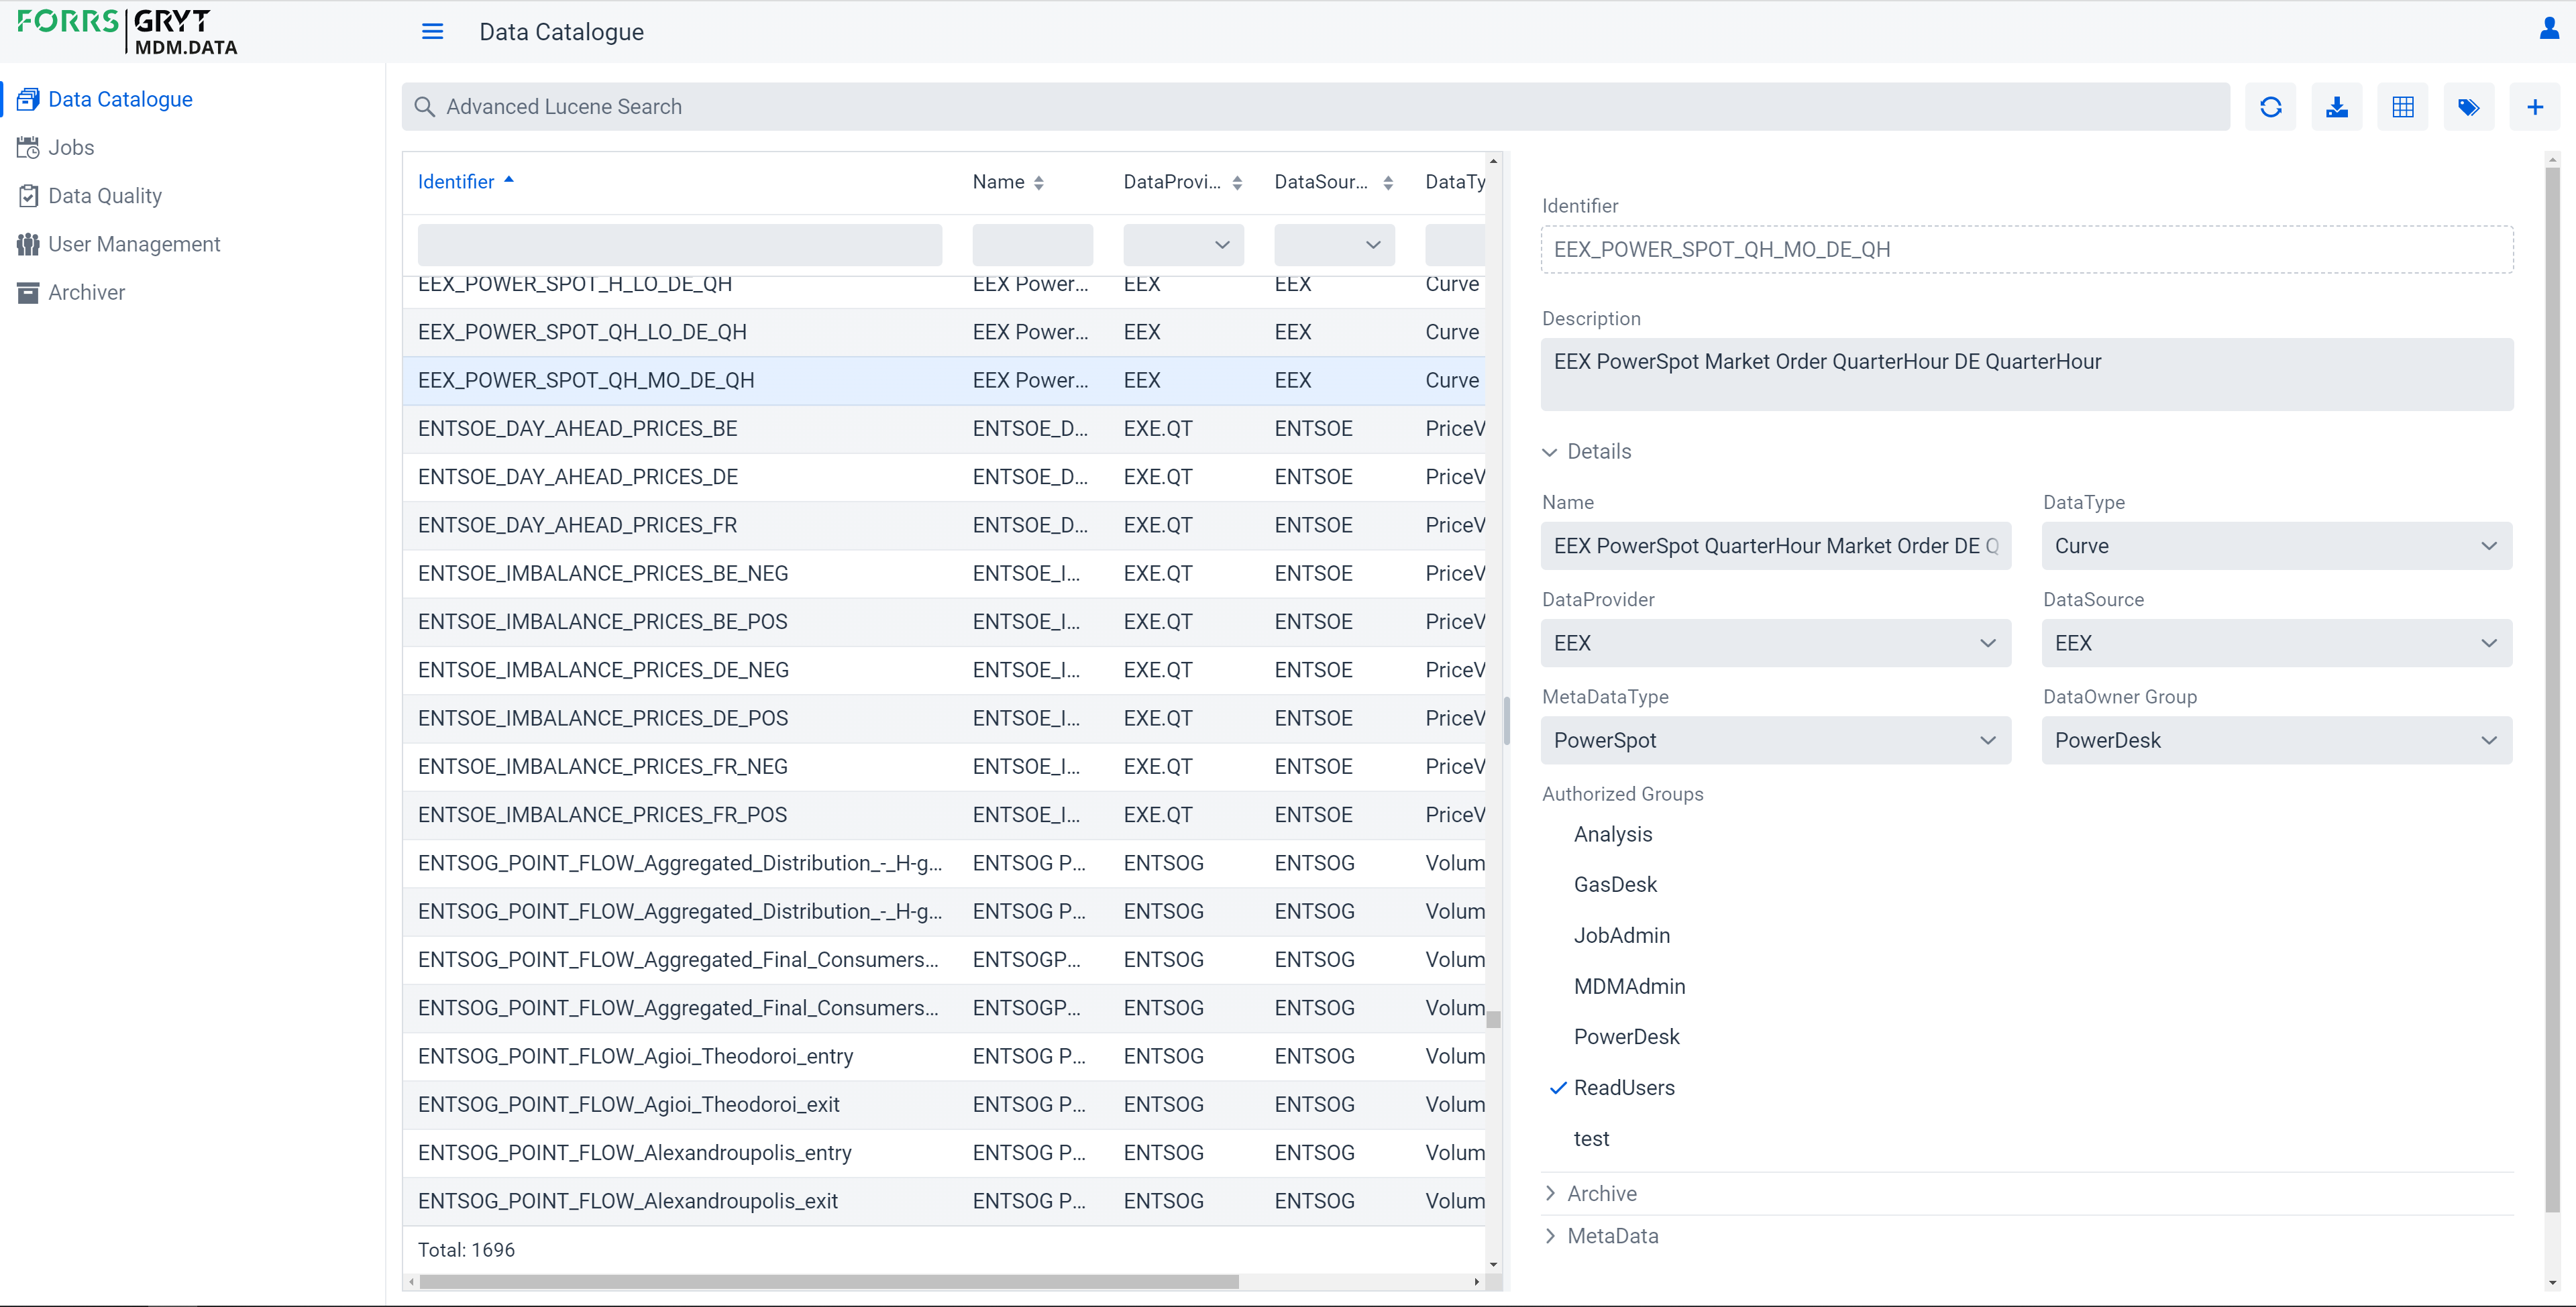Expand the Archive section

point(1590,1194)
